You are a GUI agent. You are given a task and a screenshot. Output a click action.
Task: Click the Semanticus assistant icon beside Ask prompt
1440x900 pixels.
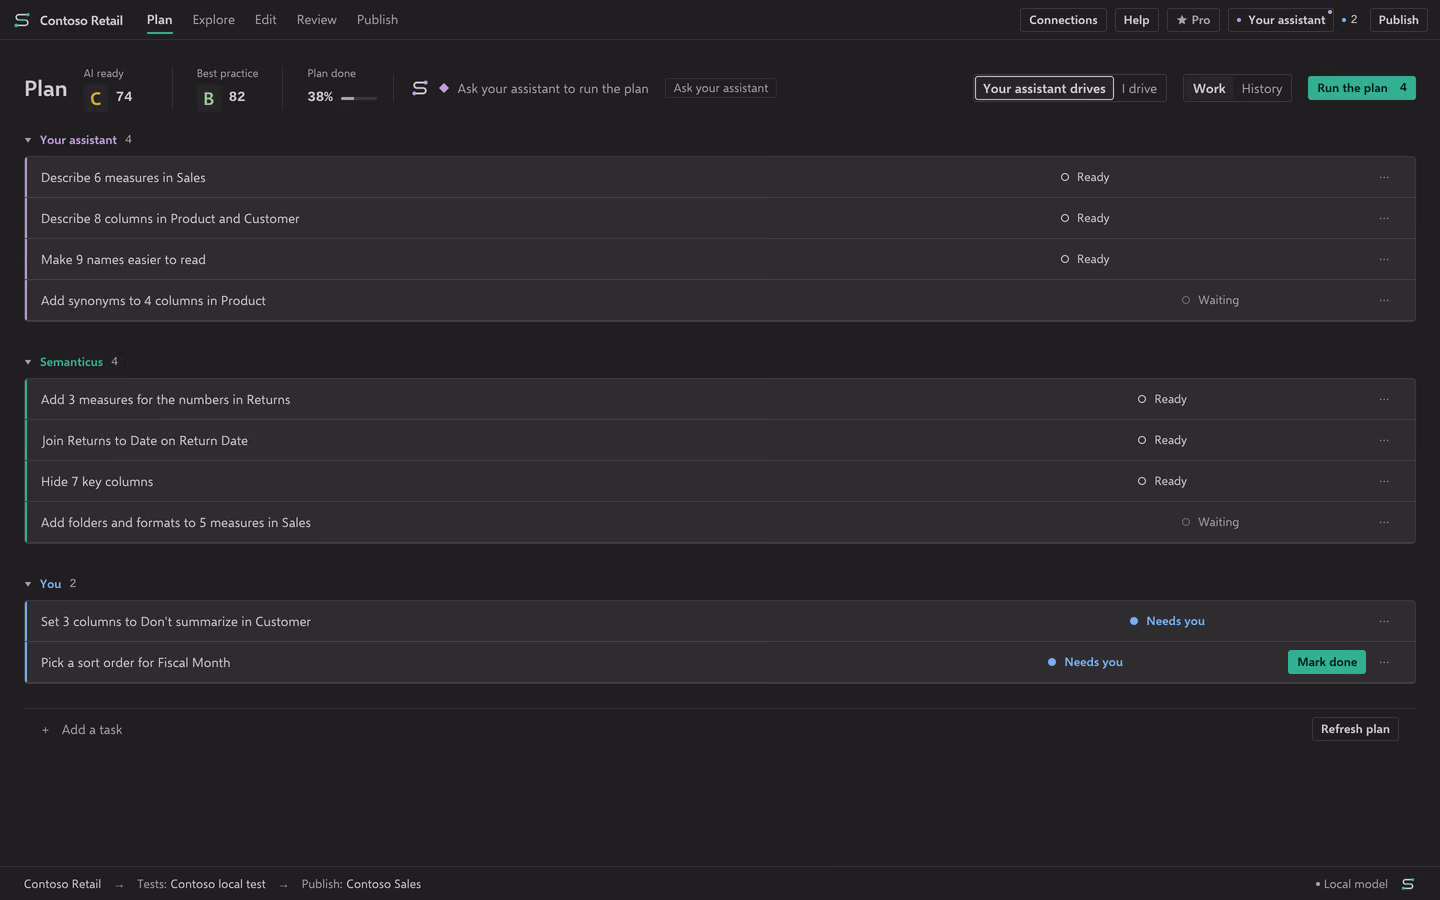[x=420, y=88]
